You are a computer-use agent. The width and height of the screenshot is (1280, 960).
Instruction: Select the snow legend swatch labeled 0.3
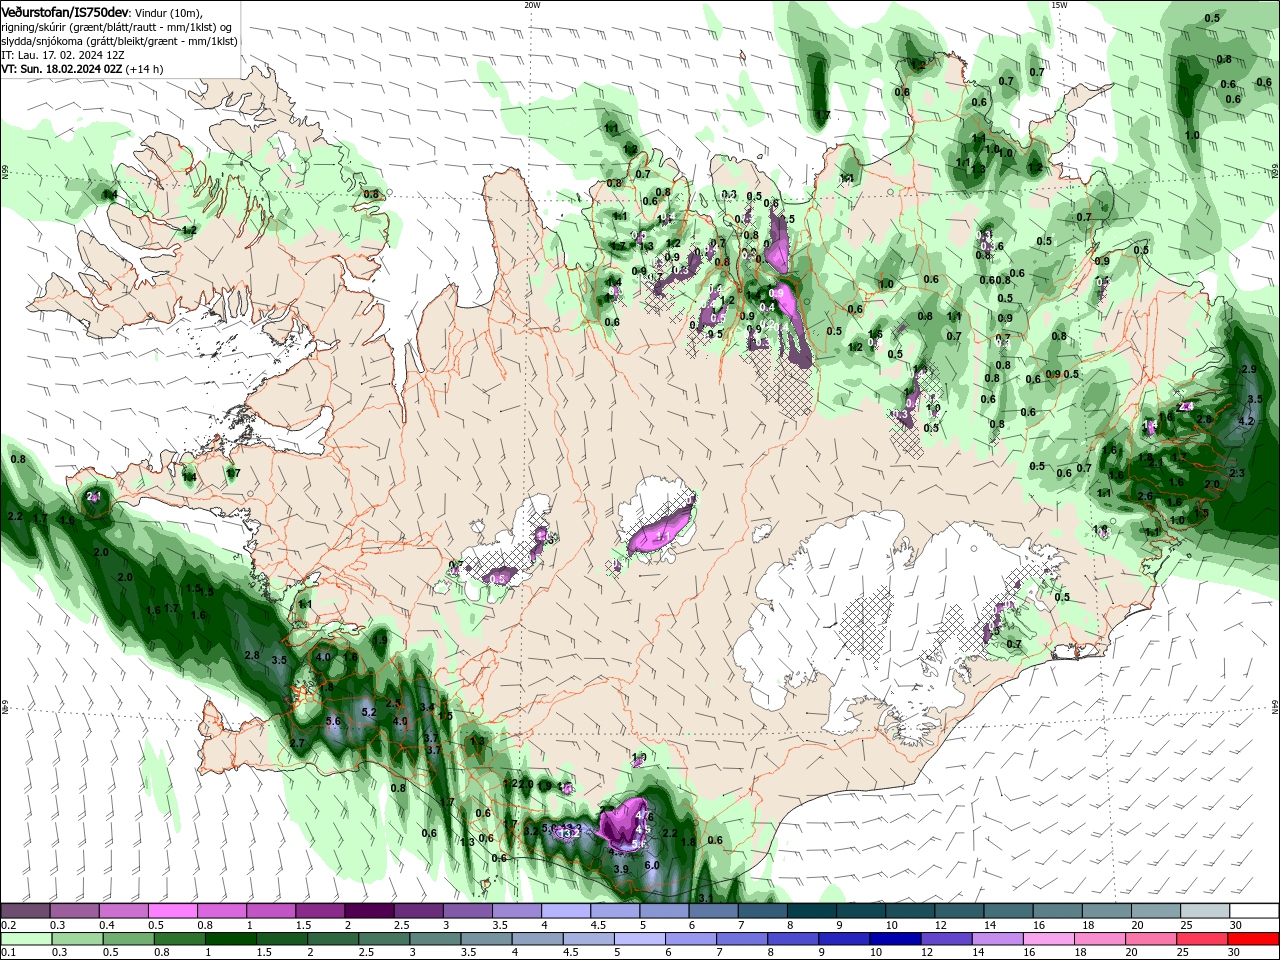[74, 911]
